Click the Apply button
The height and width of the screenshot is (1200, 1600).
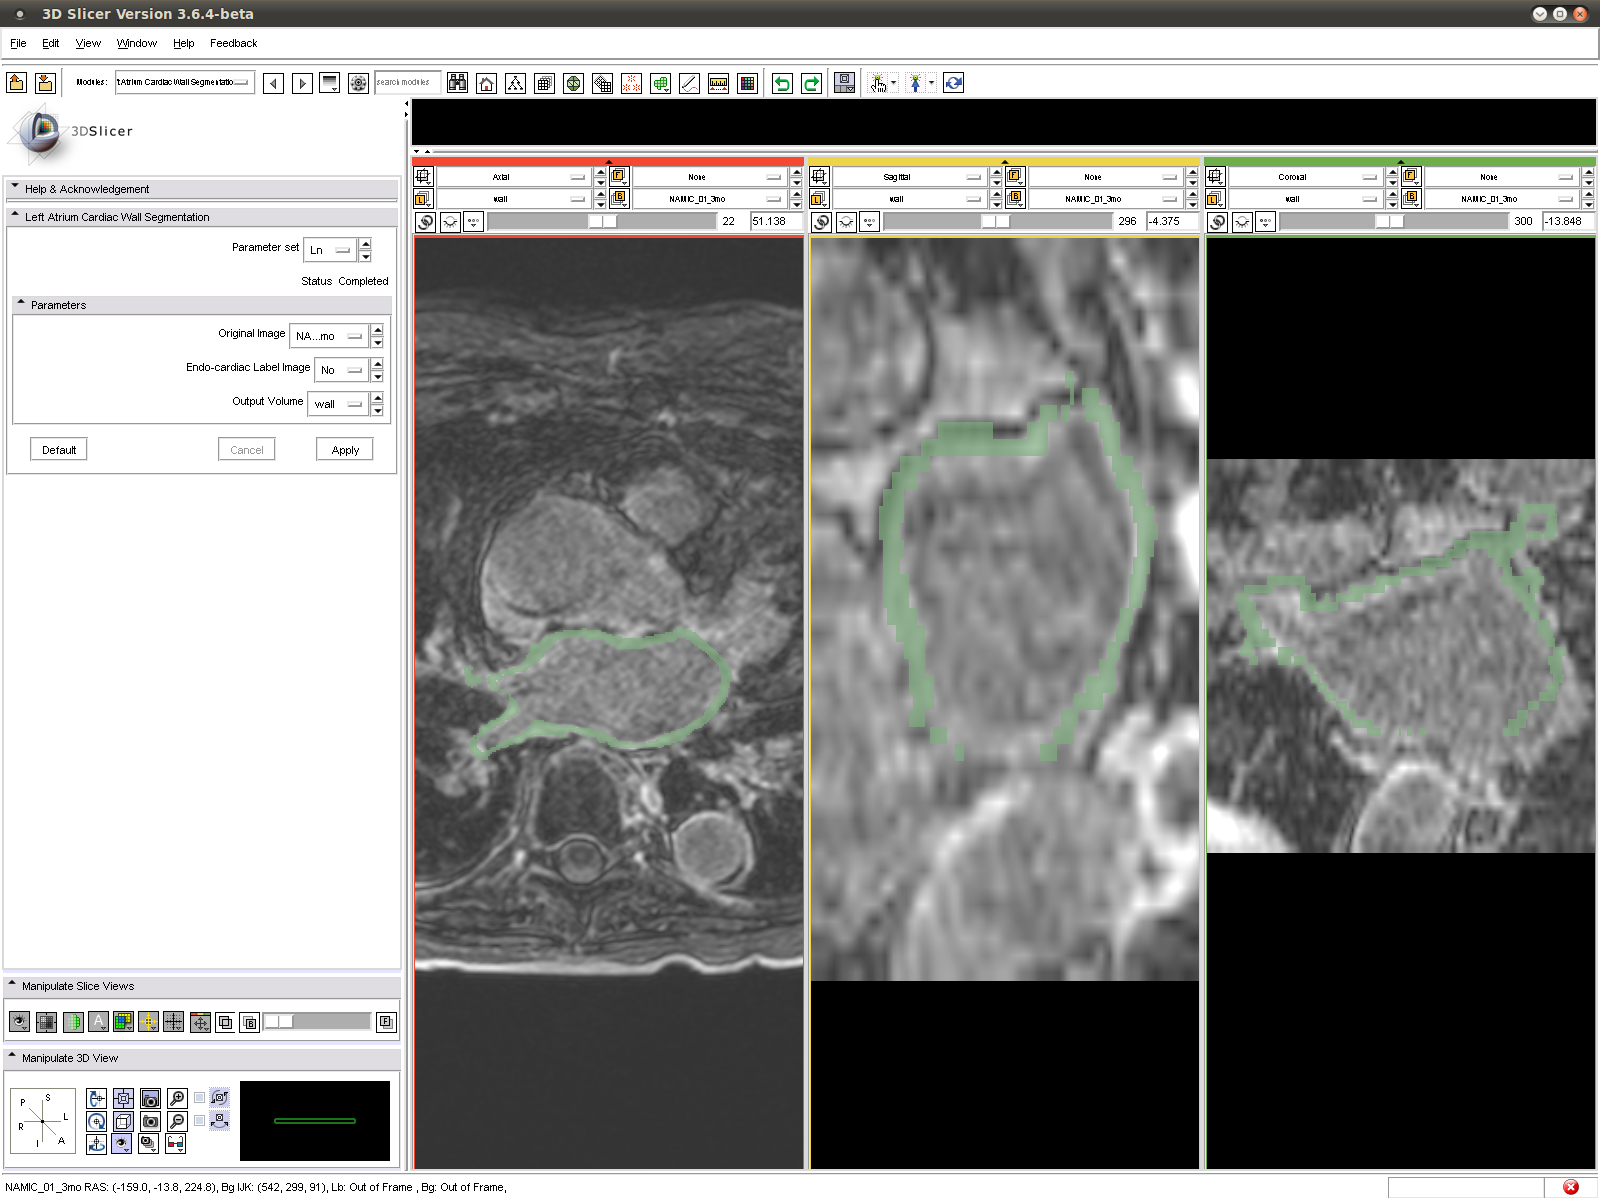point(345,450)
